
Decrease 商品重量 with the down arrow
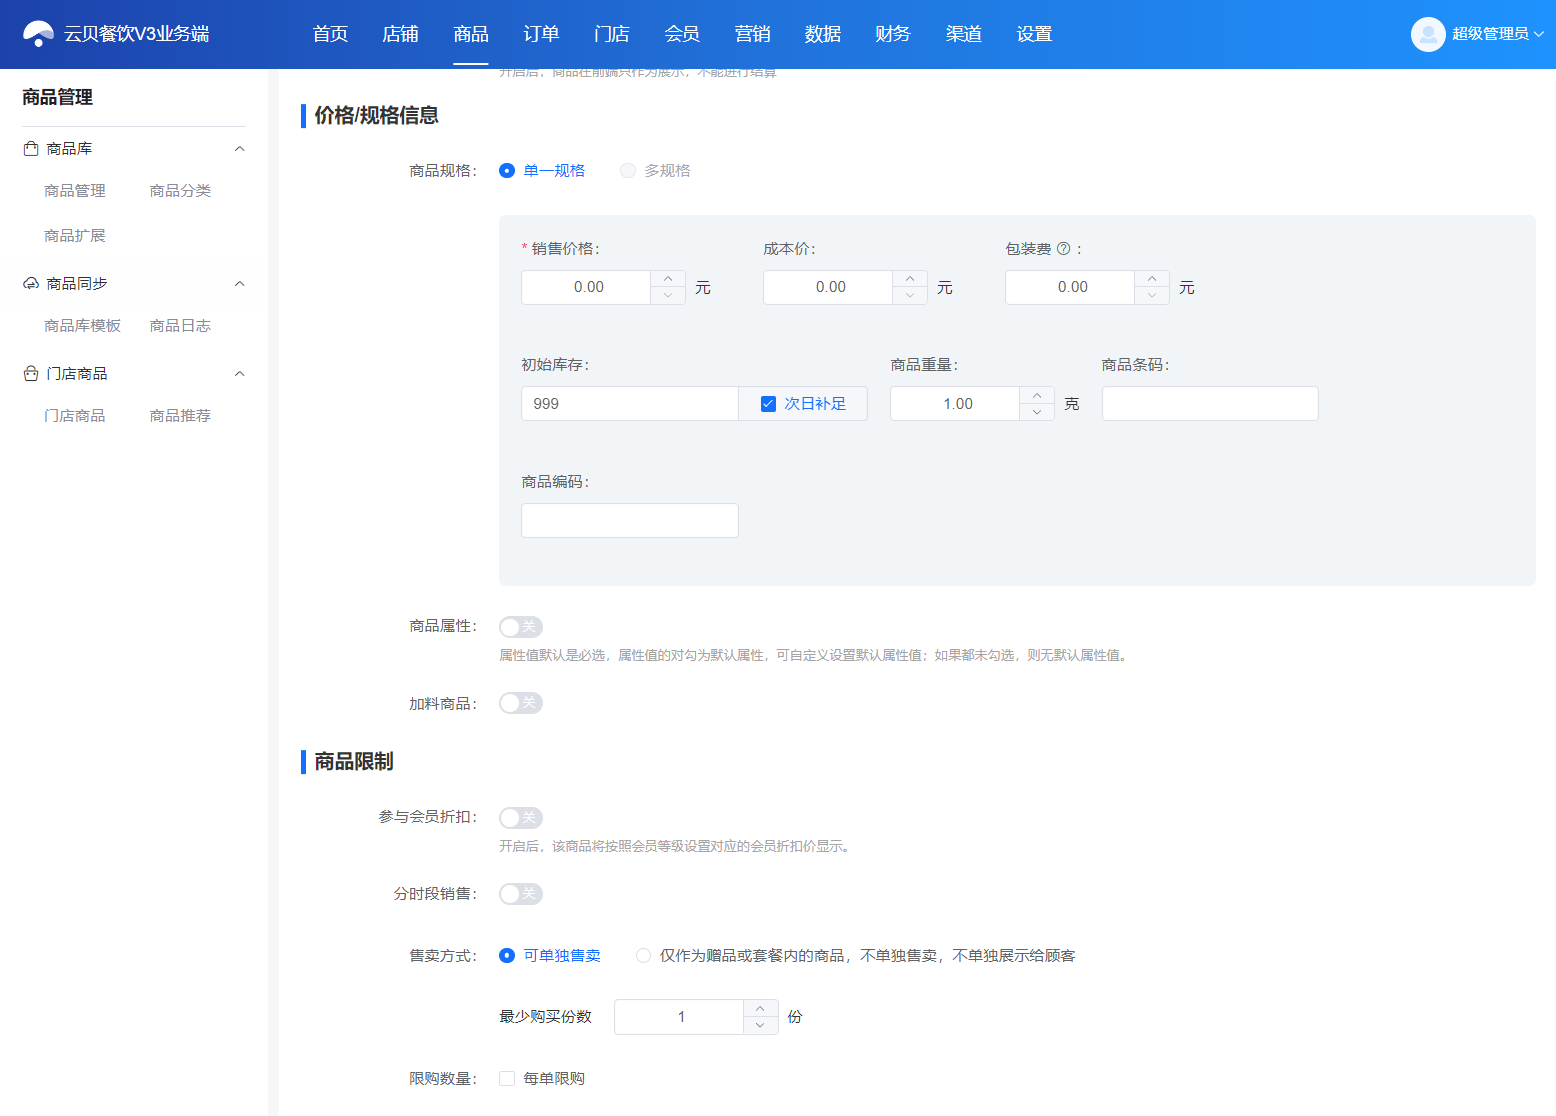pos(1037,412)
